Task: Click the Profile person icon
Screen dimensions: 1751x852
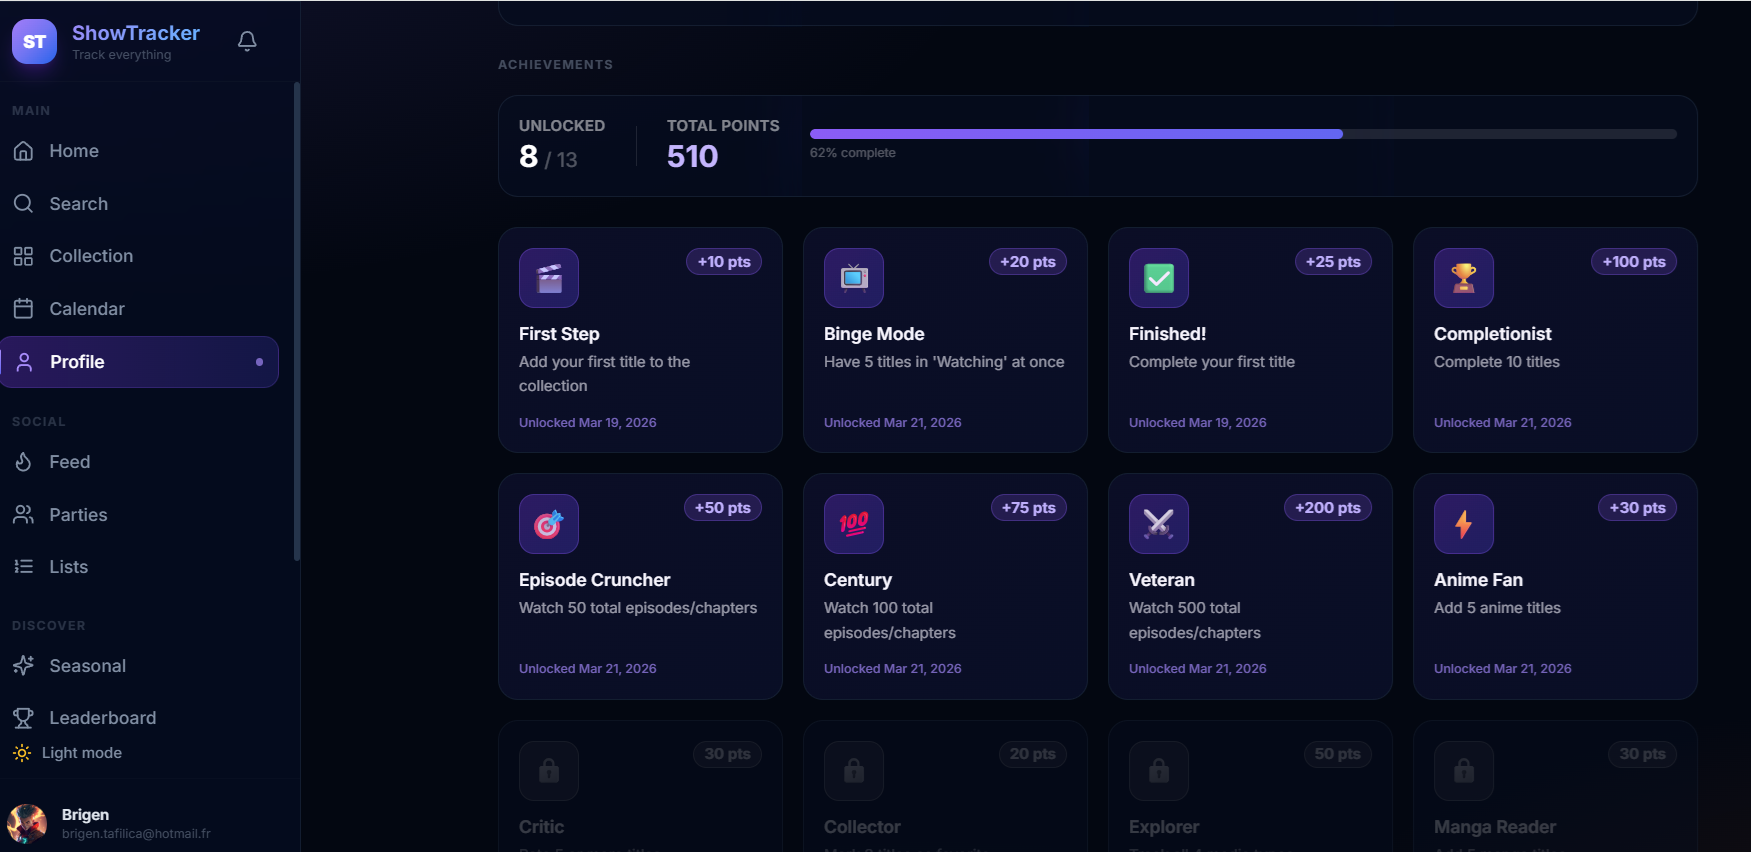Action: coord(25,362)
